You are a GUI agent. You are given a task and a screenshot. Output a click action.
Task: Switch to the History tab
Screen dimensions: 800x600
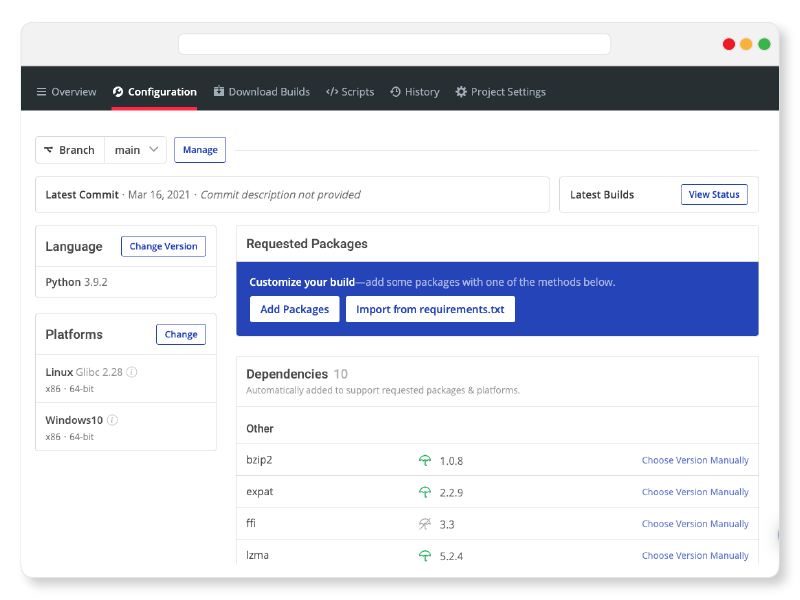click(x=415, y=92)
